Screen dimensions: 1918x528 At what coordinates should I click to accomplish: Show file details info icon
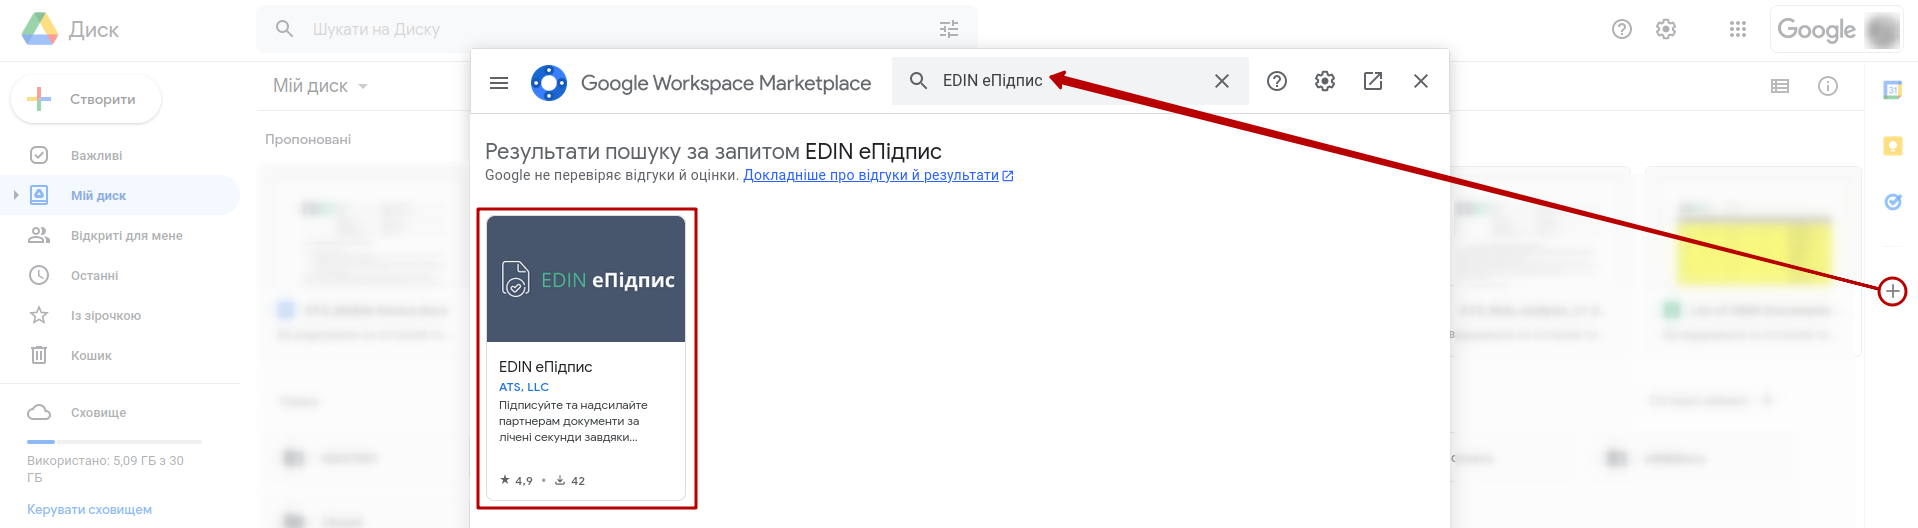click(1828, 86)
